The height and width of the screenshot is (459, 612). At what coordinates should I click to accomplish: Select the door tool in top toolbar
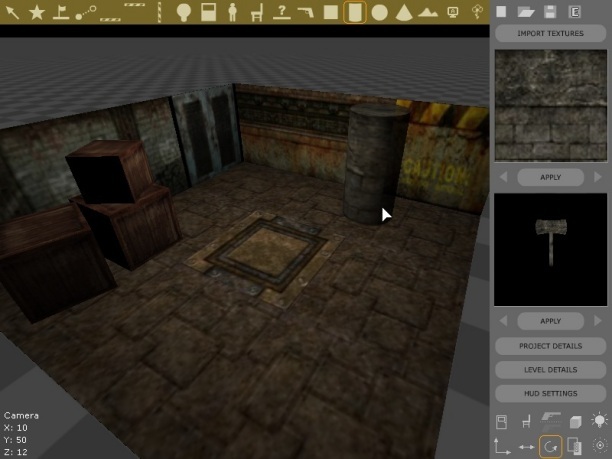208,12
